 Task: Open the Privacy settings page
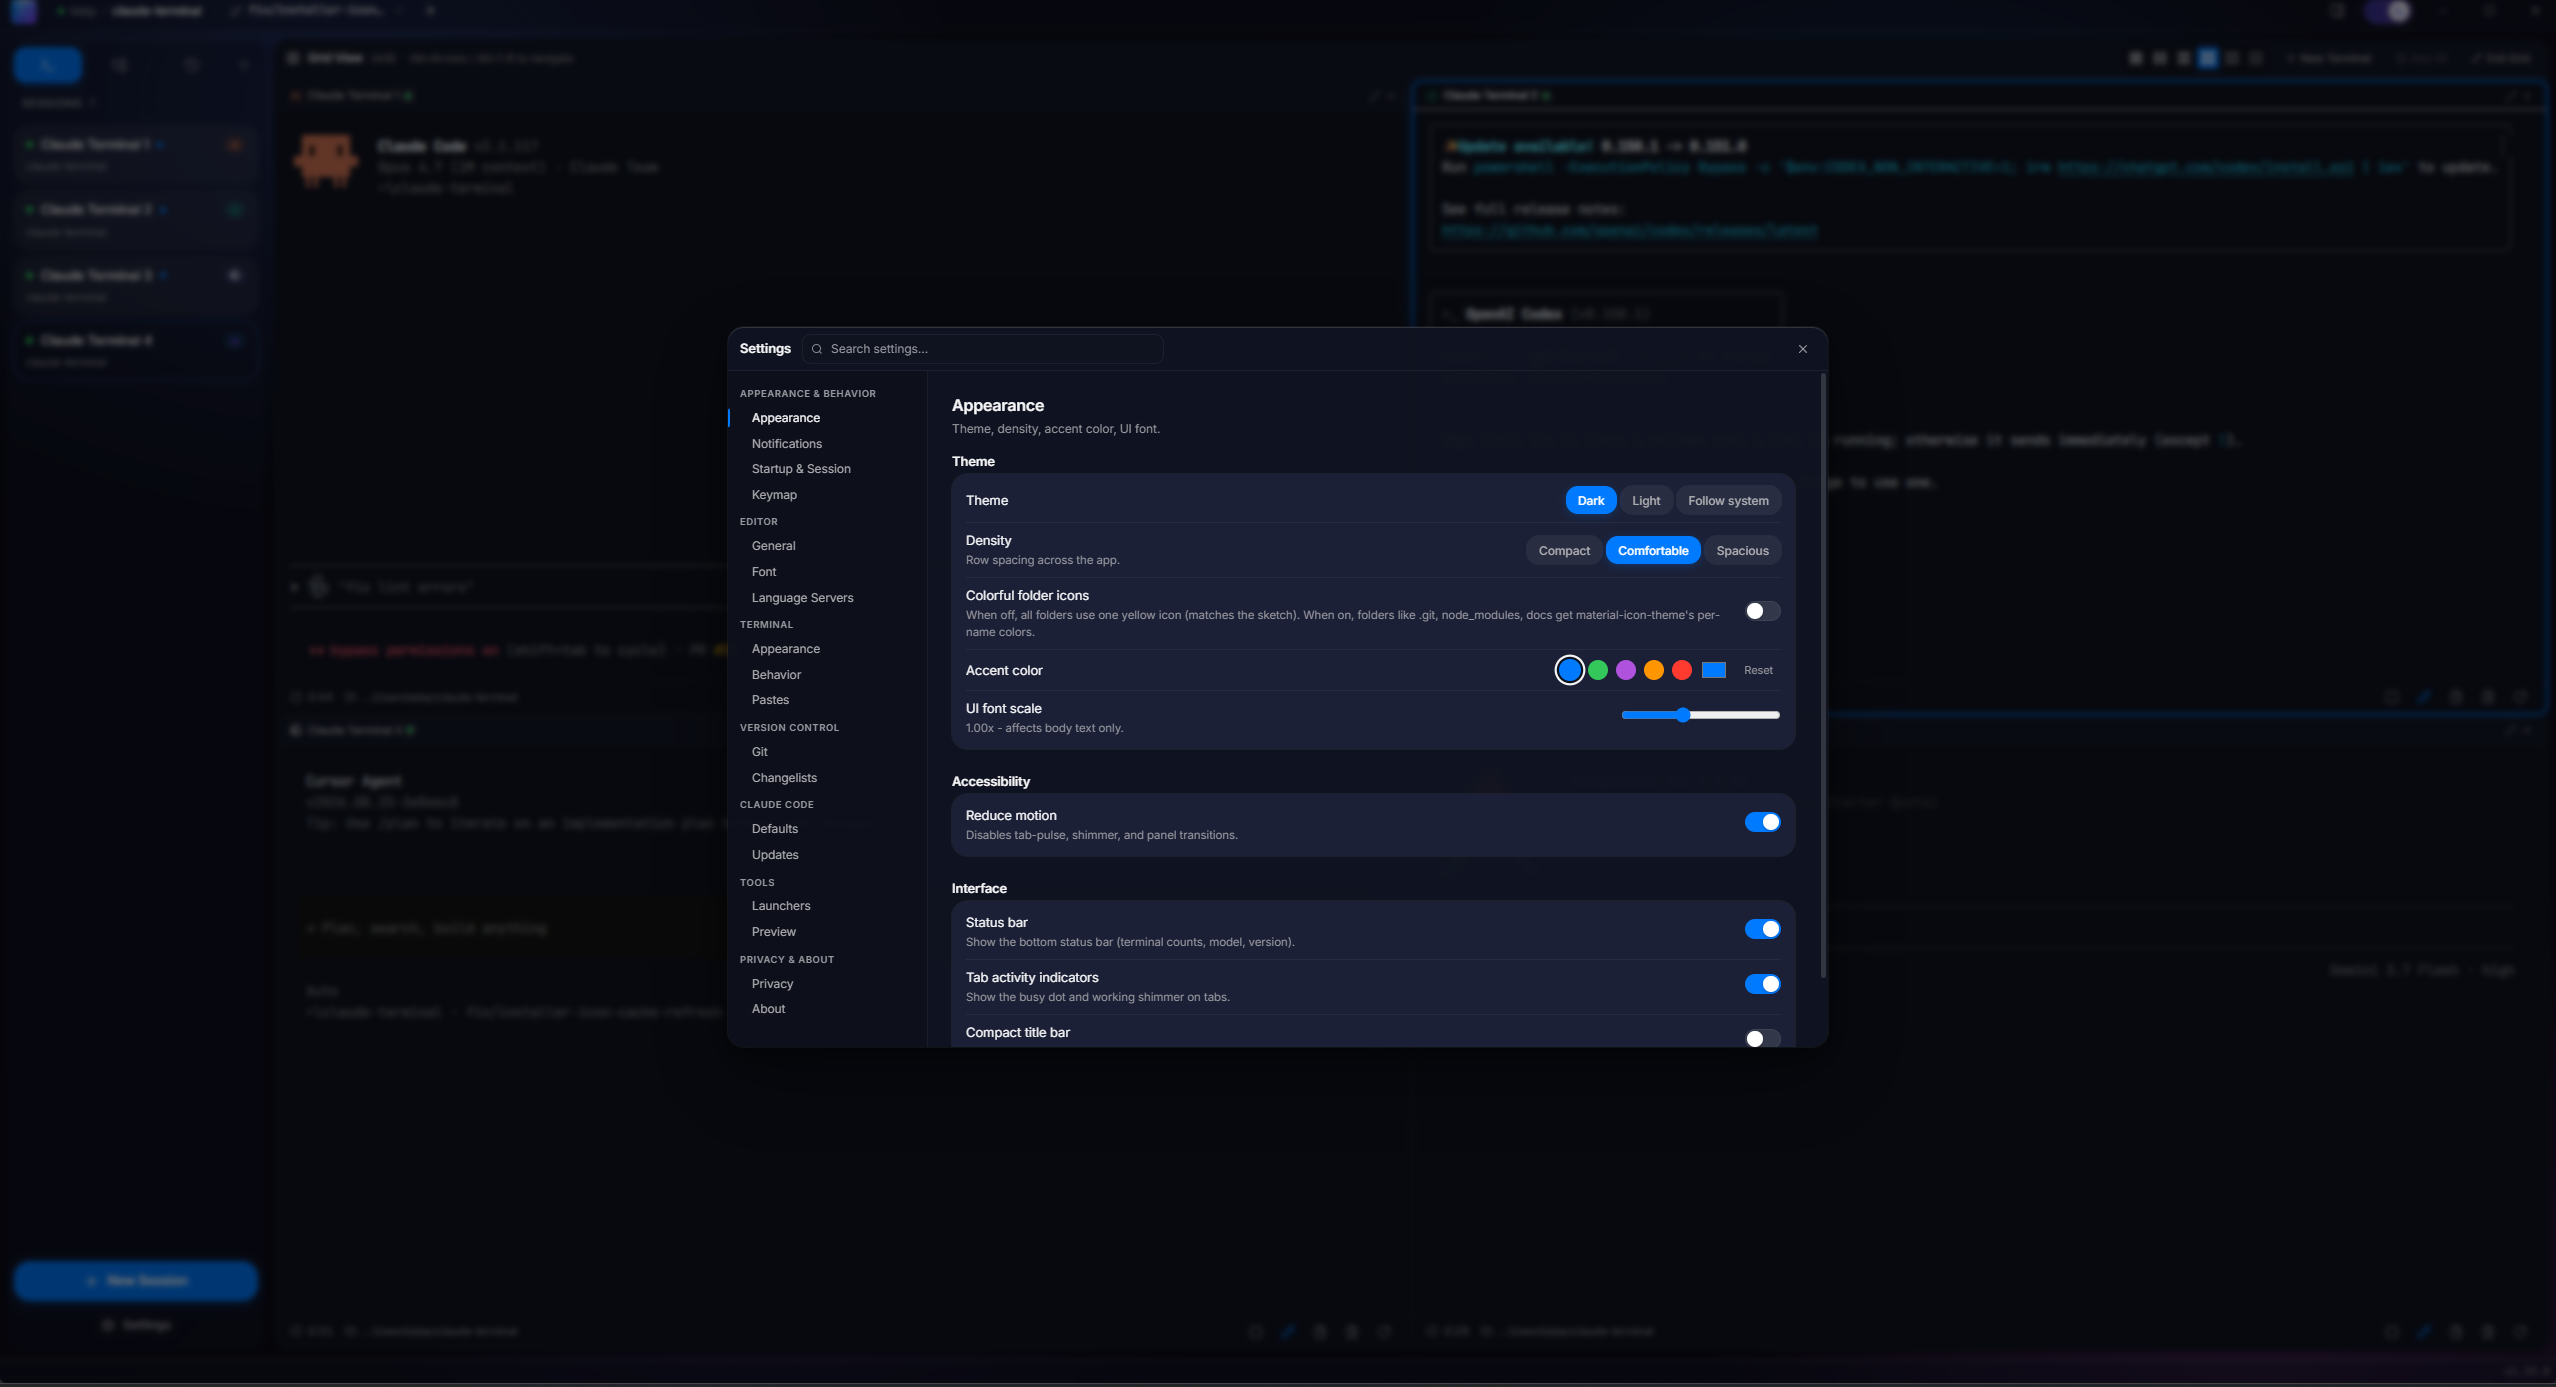point(772,984)
